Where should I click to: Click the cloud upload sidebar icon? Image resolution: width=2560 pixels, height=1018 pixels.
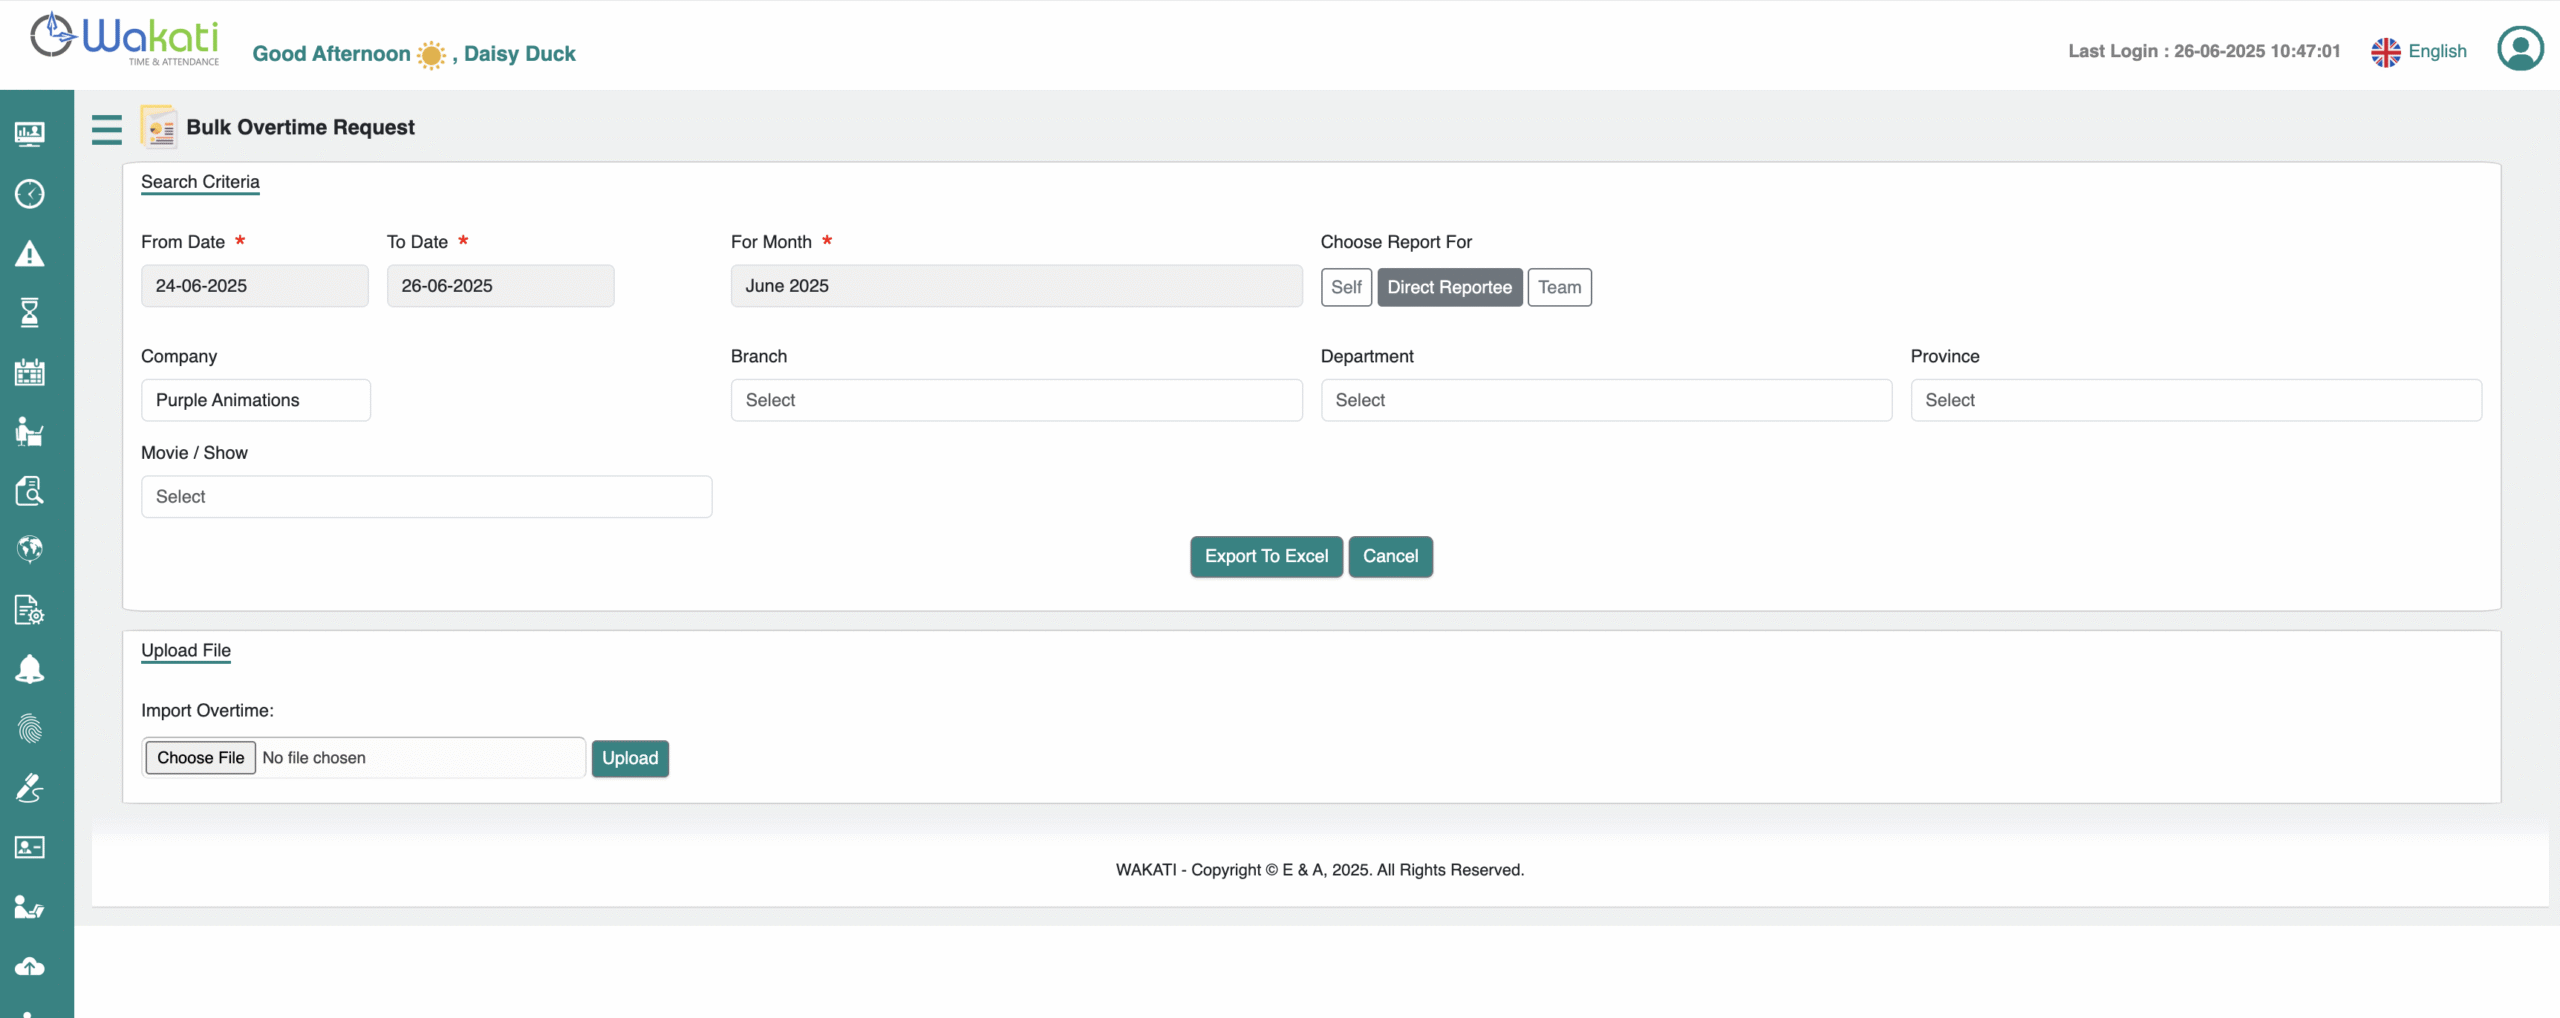[30, 966]
